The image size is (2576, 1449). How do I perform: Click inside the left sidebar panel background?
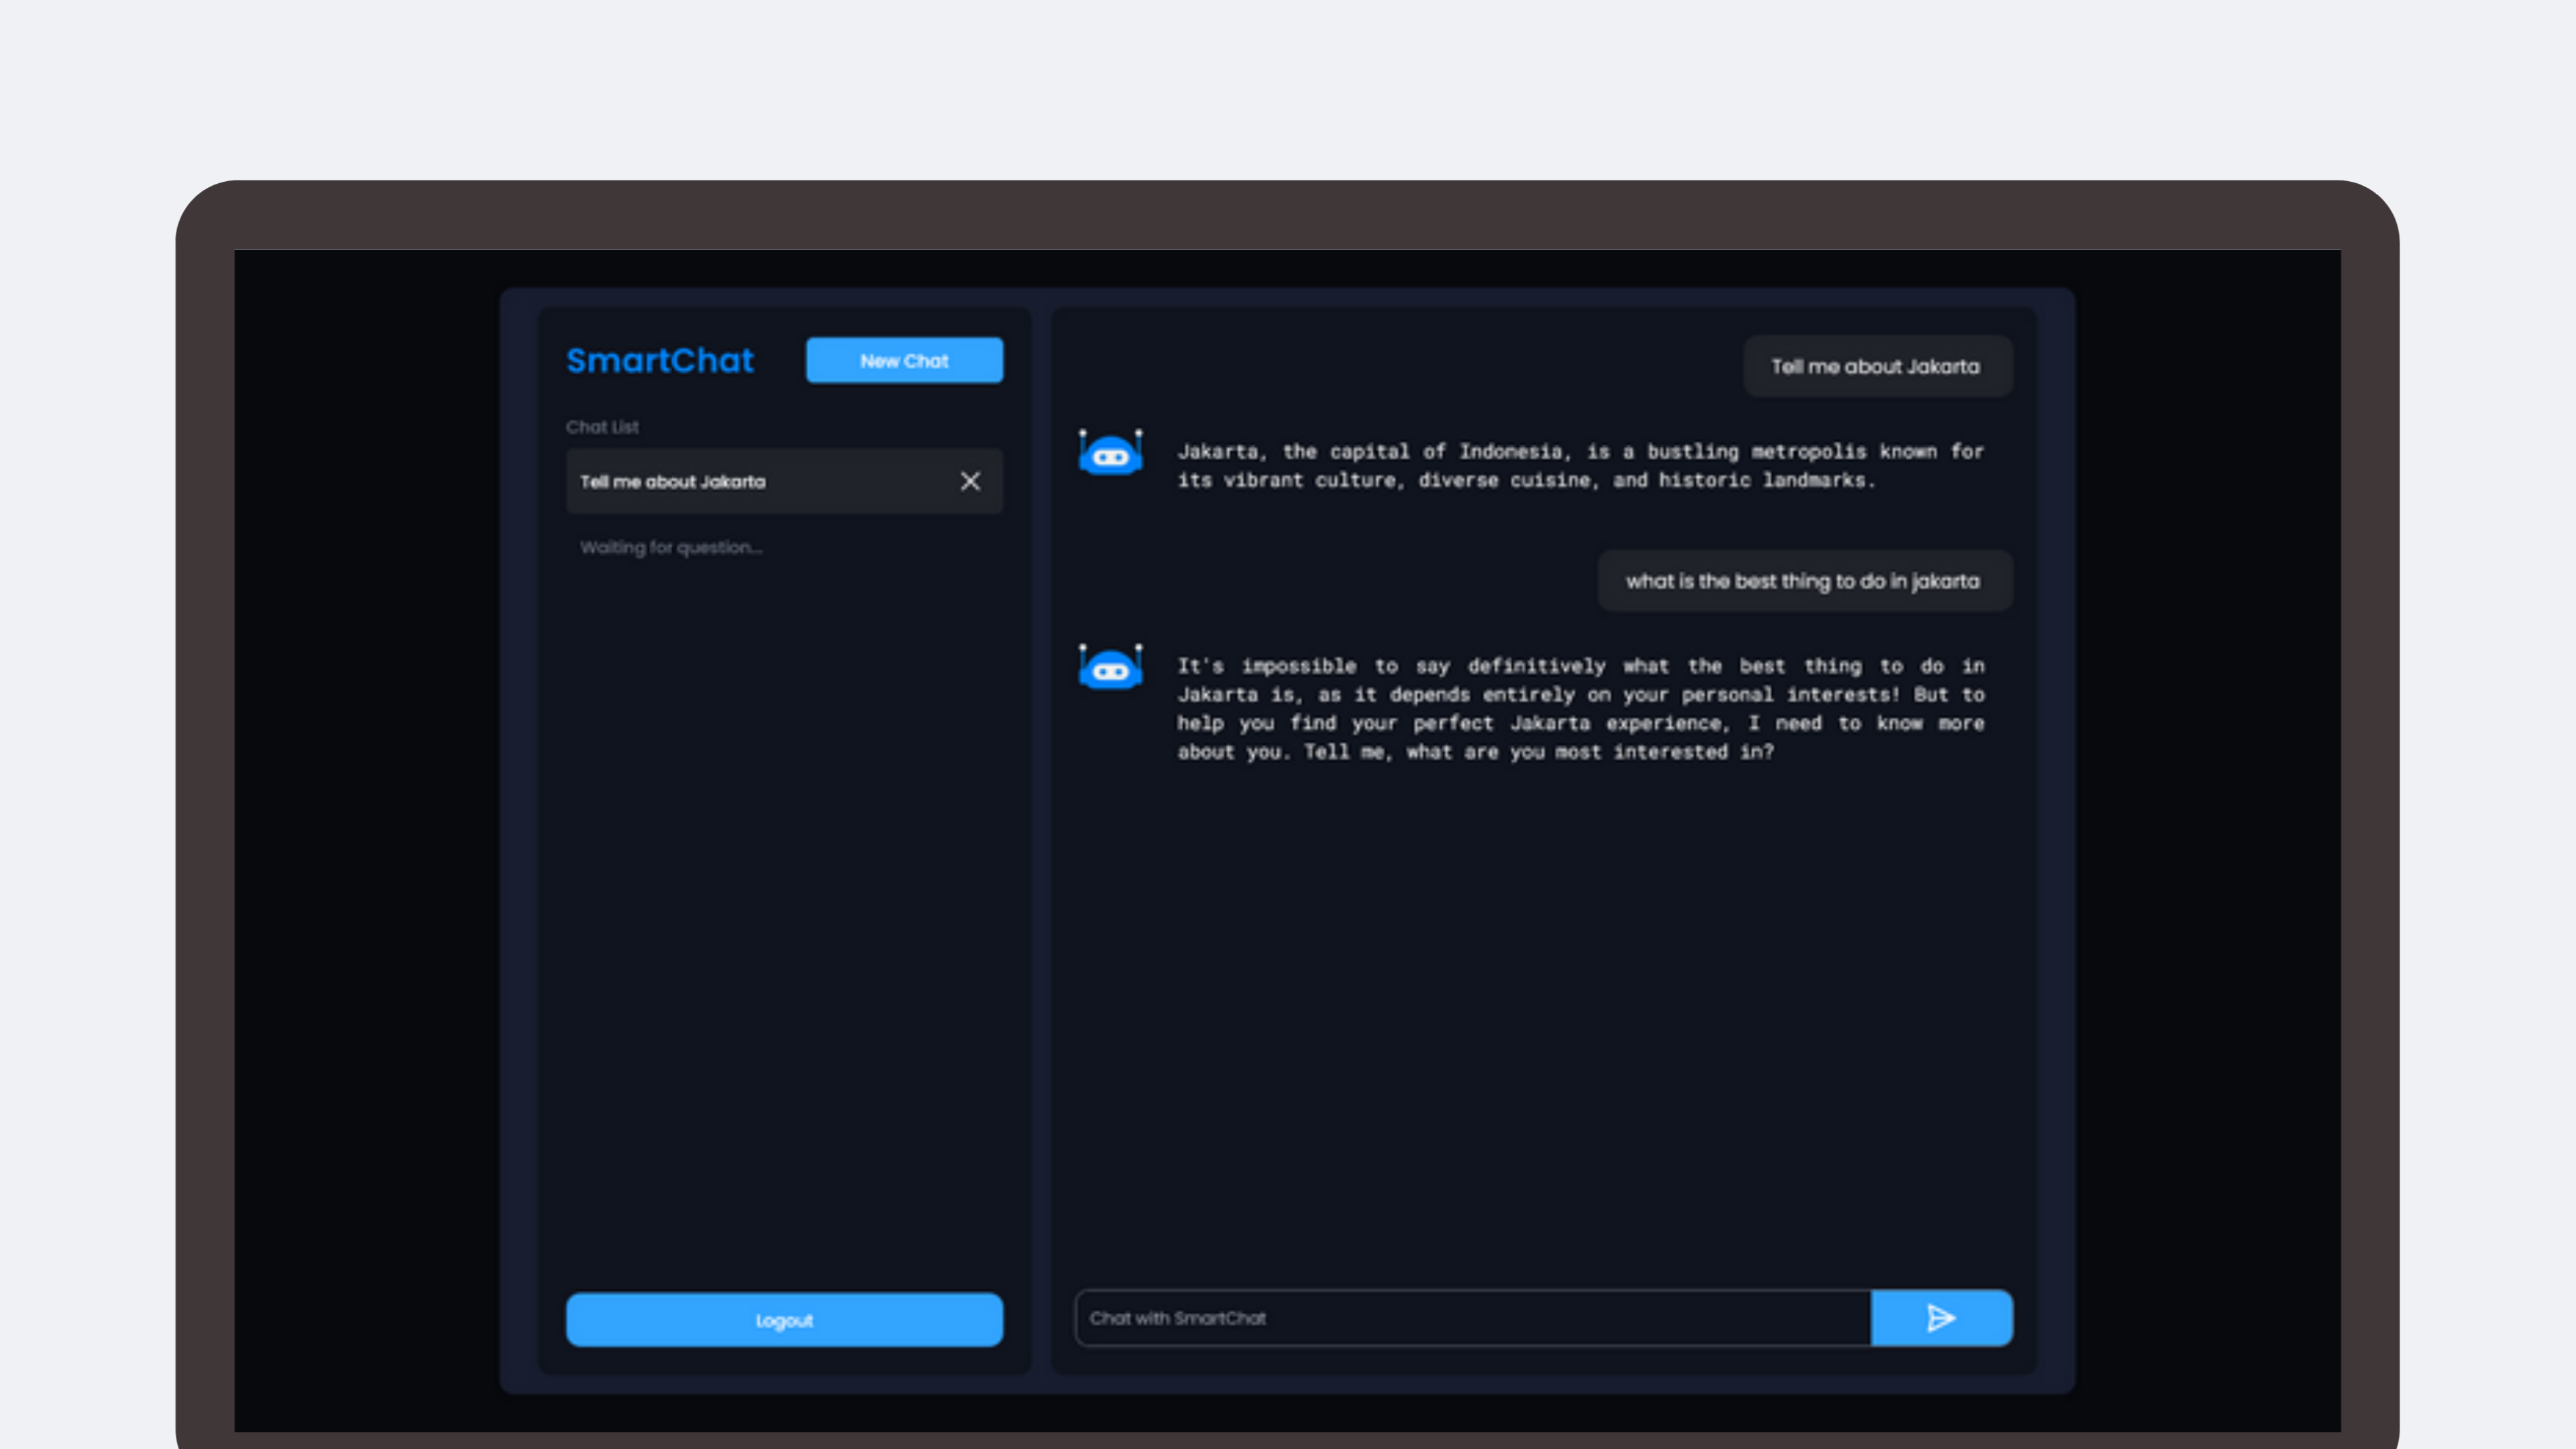click(784, 900)
